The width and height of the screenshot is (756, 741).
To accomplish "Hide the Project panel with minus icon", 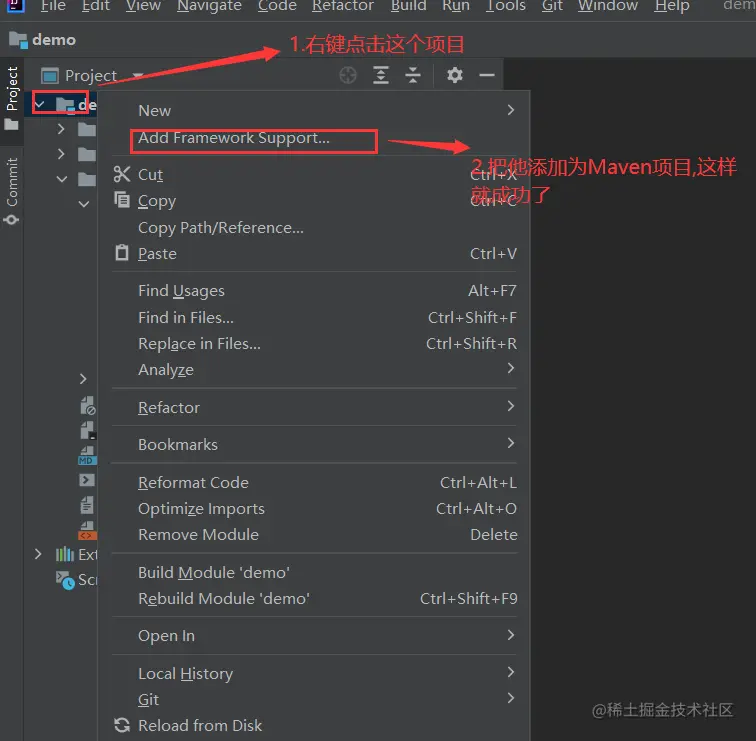I will [487, 75].
